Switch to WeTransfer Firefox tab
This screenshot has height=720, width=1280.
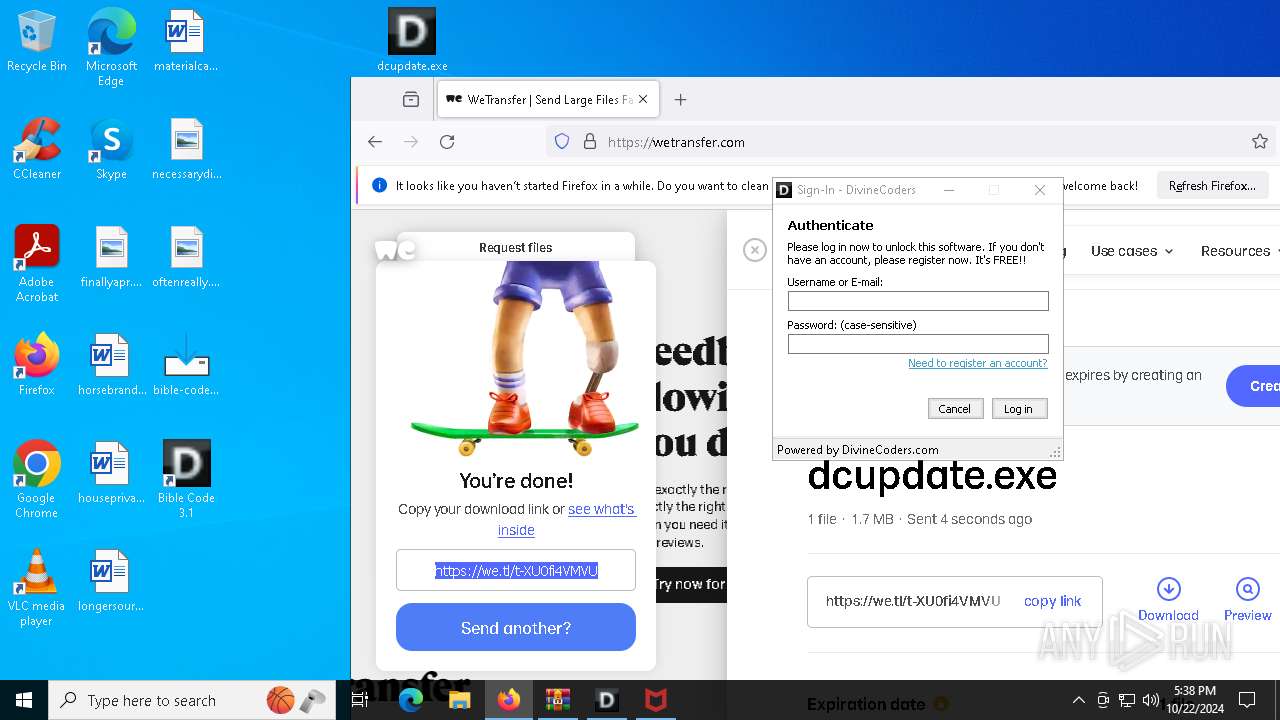[548, 99]
